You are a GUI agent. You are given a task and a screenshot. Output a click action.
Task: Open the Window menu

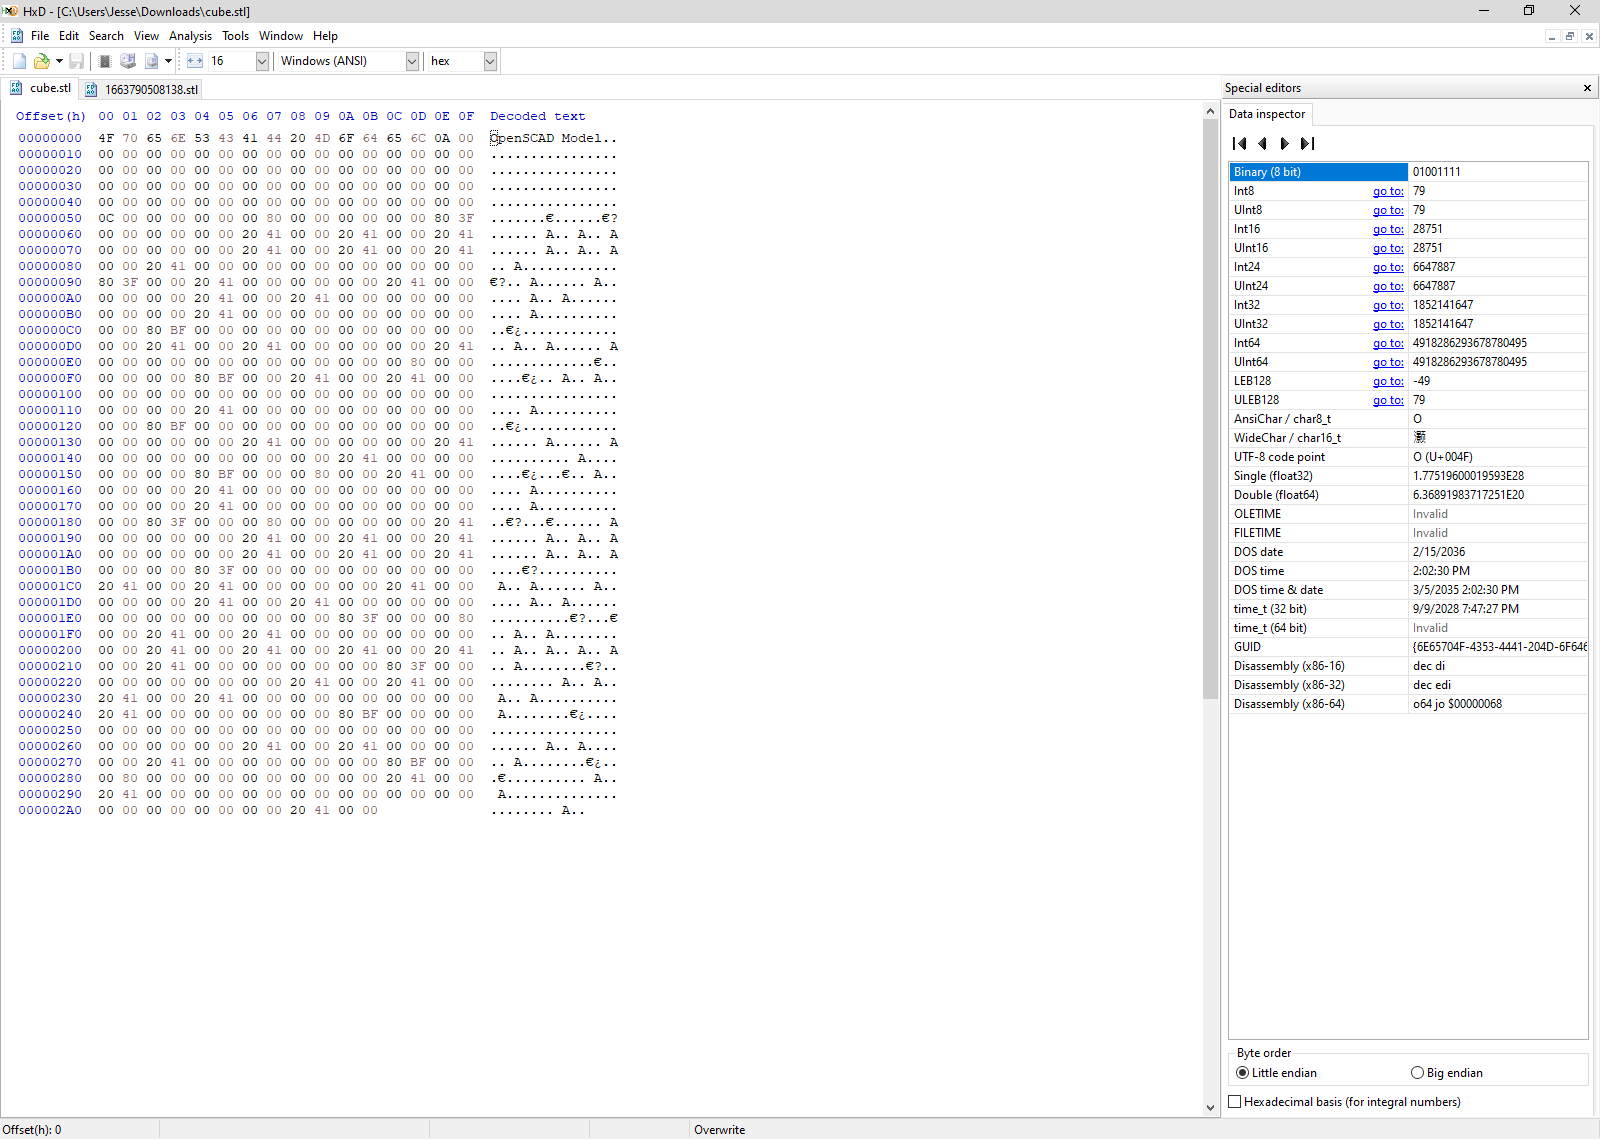281,36
